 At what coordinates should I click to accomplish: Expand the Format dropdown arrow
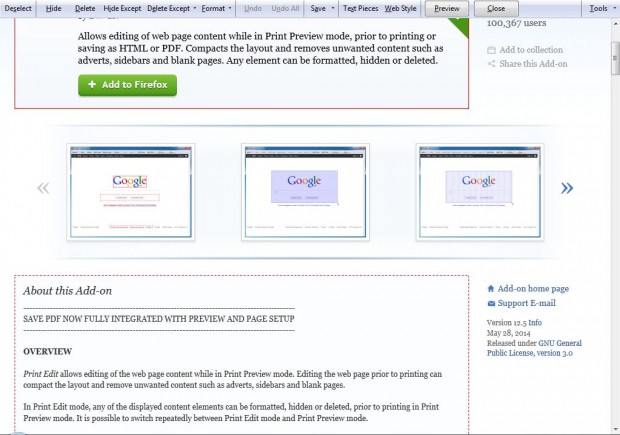[x=230, y=8]
